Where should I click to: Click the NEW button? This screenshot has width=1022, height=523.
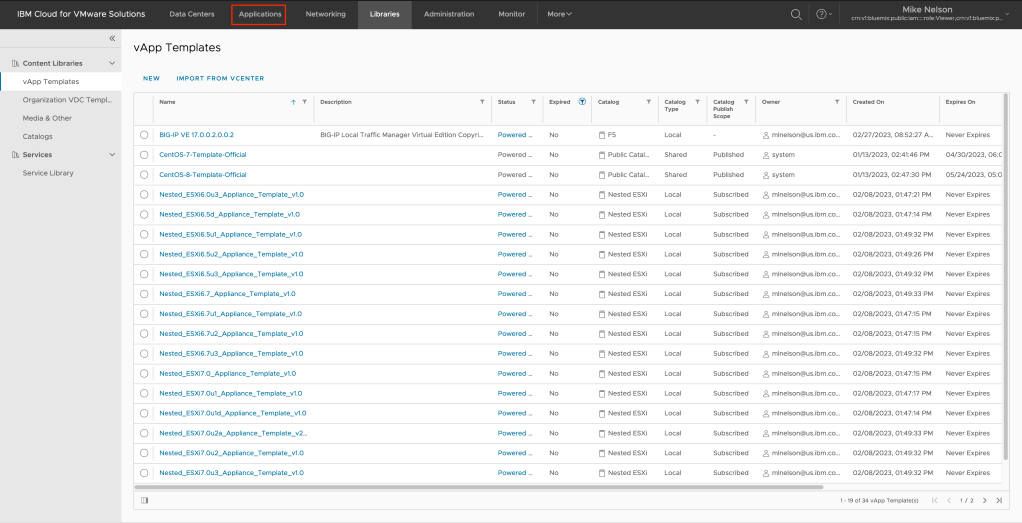151,78
